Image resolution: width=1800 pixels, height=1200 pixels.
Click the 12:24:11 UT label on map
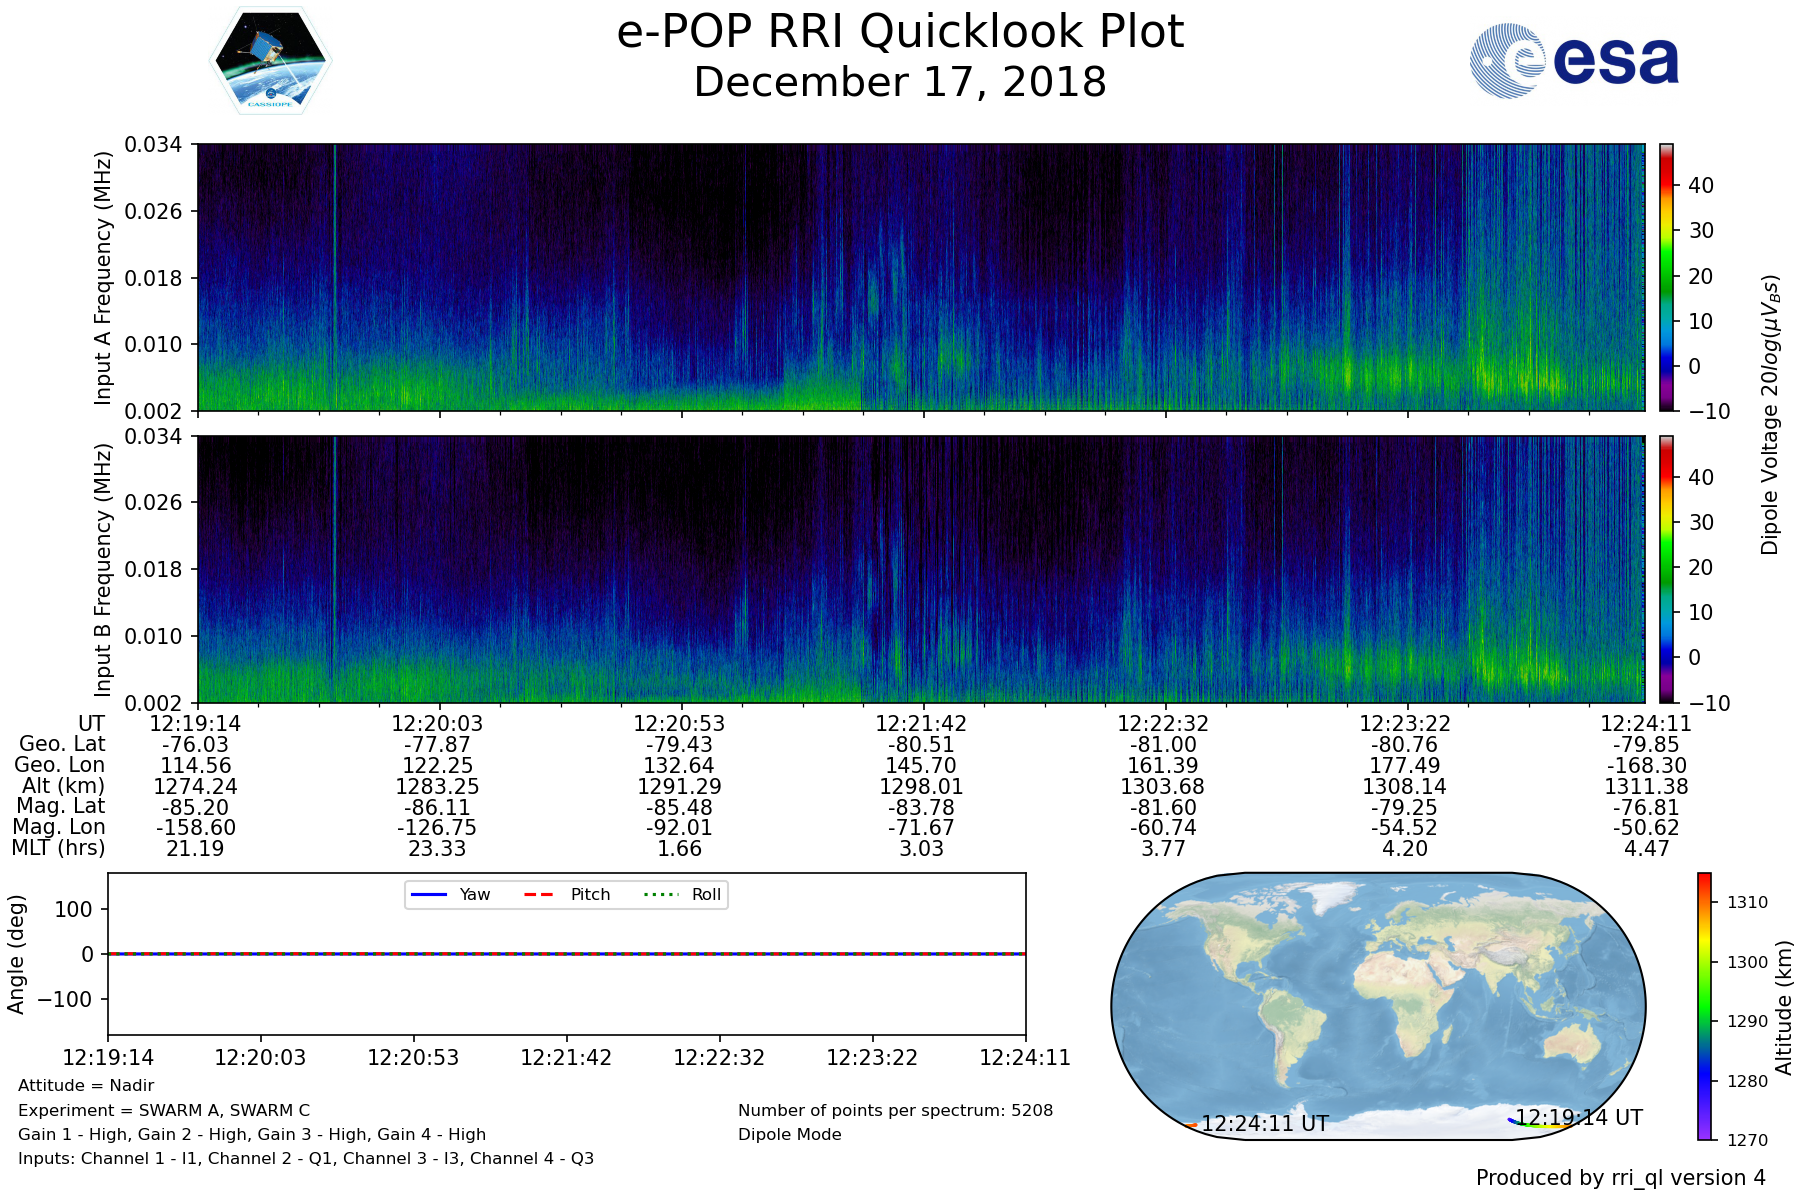pos(1265,1124)
